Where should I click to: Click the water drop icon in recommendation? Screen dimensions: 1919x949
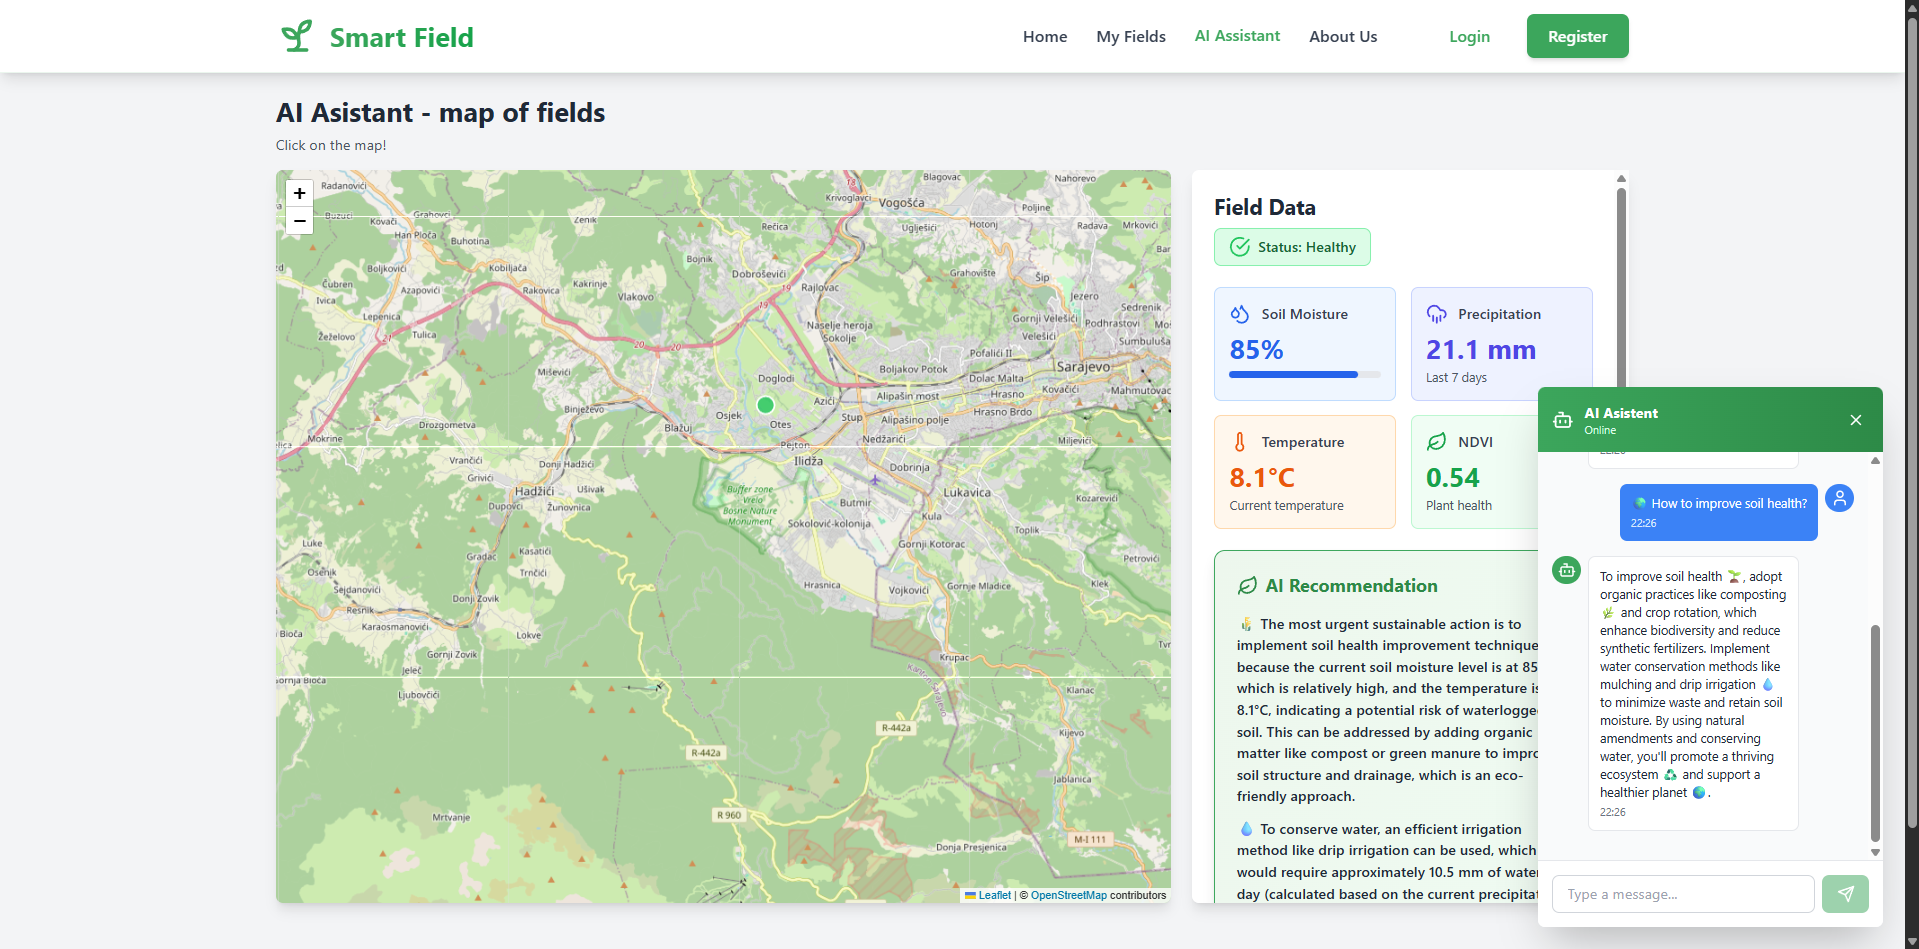click(1246, 829)
